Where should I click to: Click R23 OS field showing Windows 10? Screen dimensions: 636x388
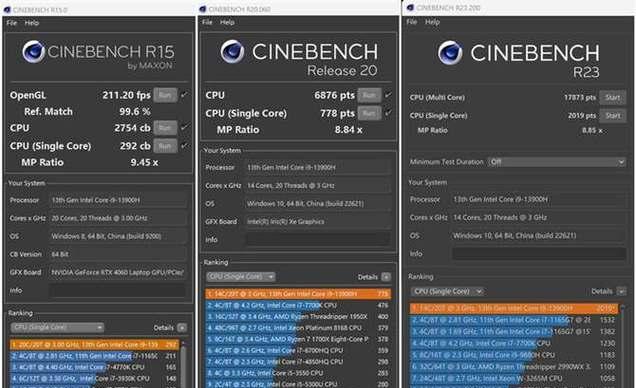click(x=539, y=236)
